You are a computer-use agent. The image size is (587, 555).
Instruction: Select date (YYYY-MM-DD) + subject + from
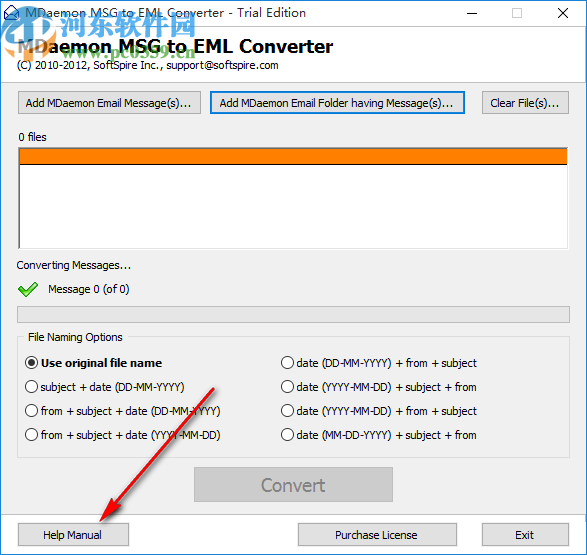(378, 387)
